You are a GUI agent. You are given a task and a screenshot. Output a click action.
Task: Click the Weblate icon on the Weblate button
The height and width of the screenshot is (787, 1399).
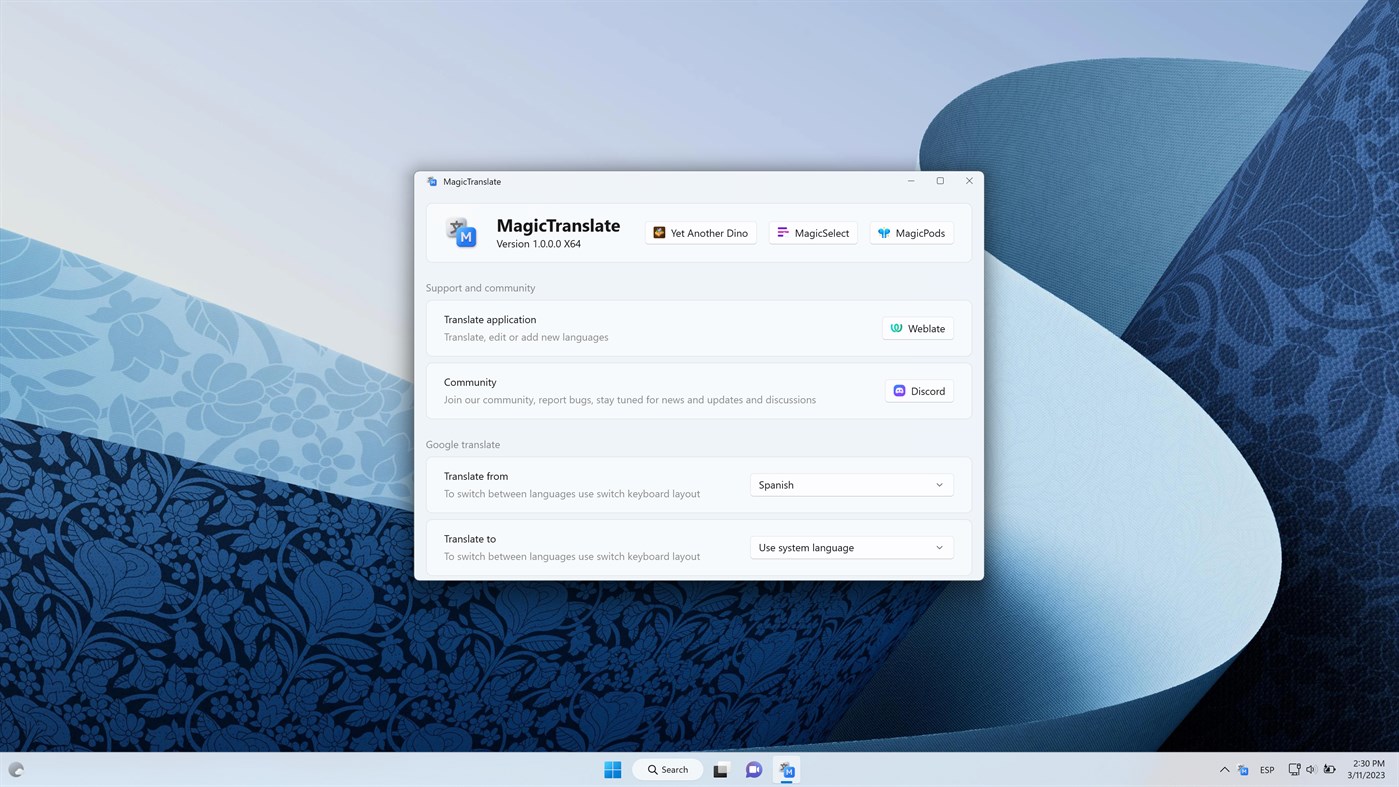click(897, 328)
